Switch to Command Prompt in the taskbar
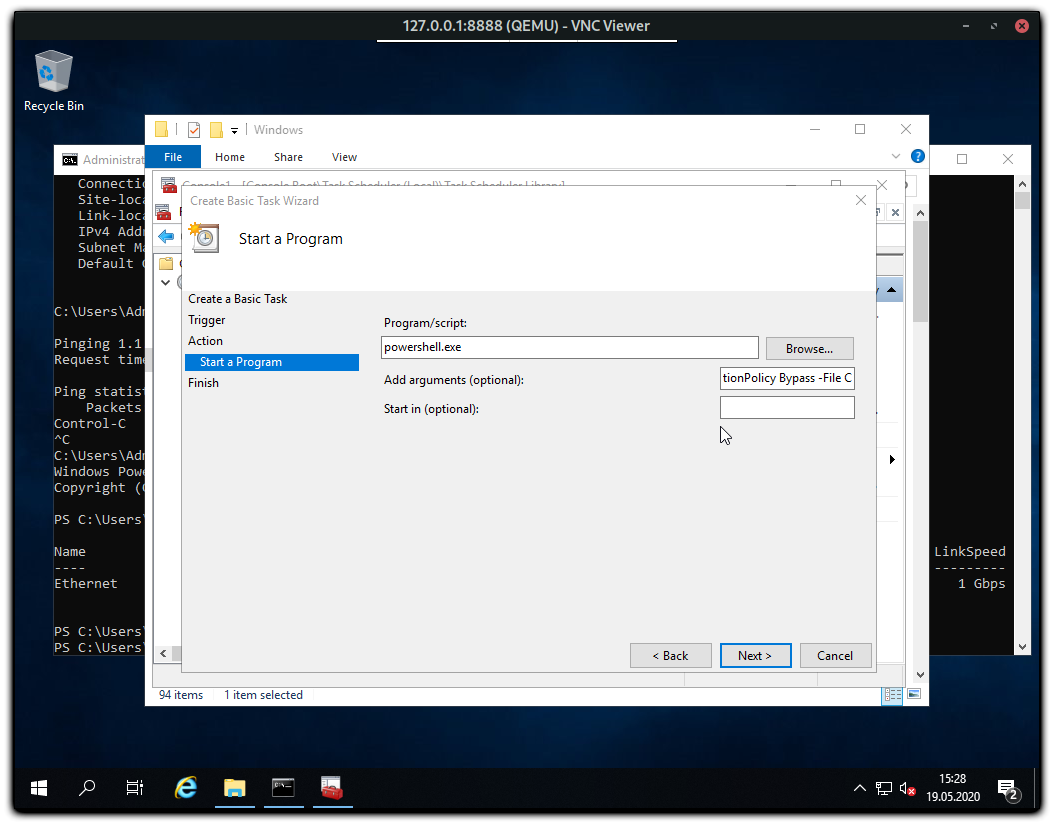Screen dimensions: 1054x826 pos(283,788)
